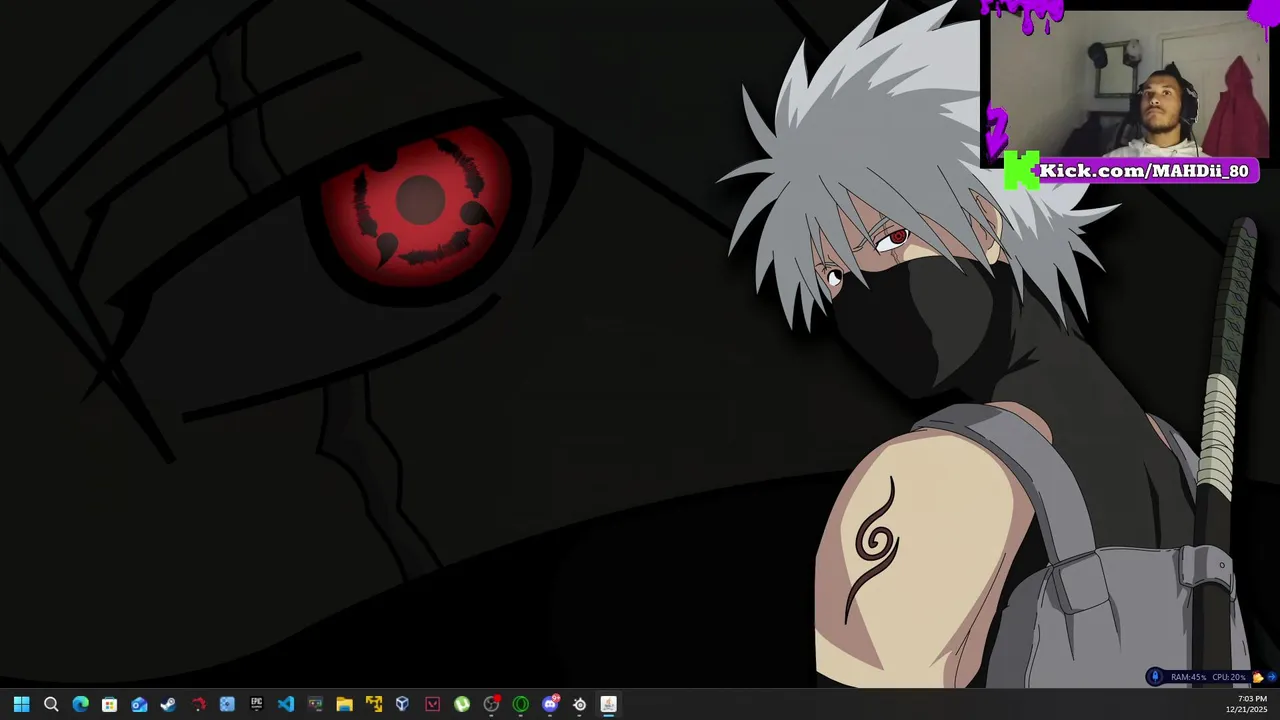Screen dimensions: 1280x720
Task: Click the RAM:45% readout
Action: coord(1188,677)
